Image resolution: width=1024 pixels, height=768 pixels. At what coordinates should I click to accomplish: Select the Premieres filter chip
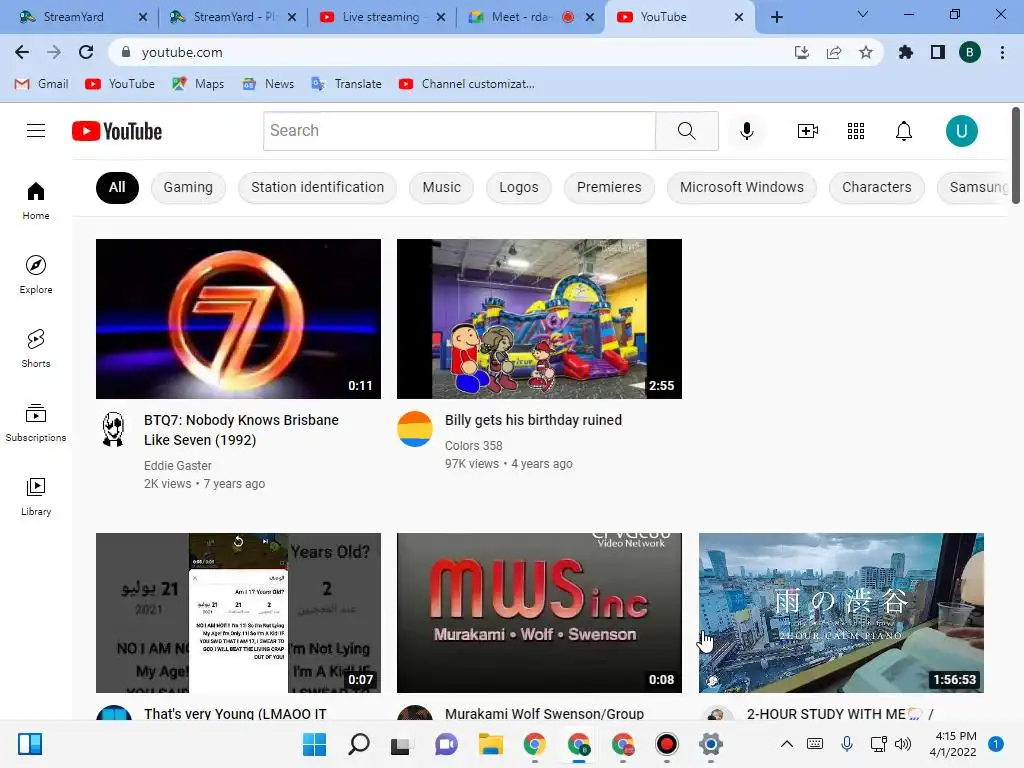tap(609, 187)
